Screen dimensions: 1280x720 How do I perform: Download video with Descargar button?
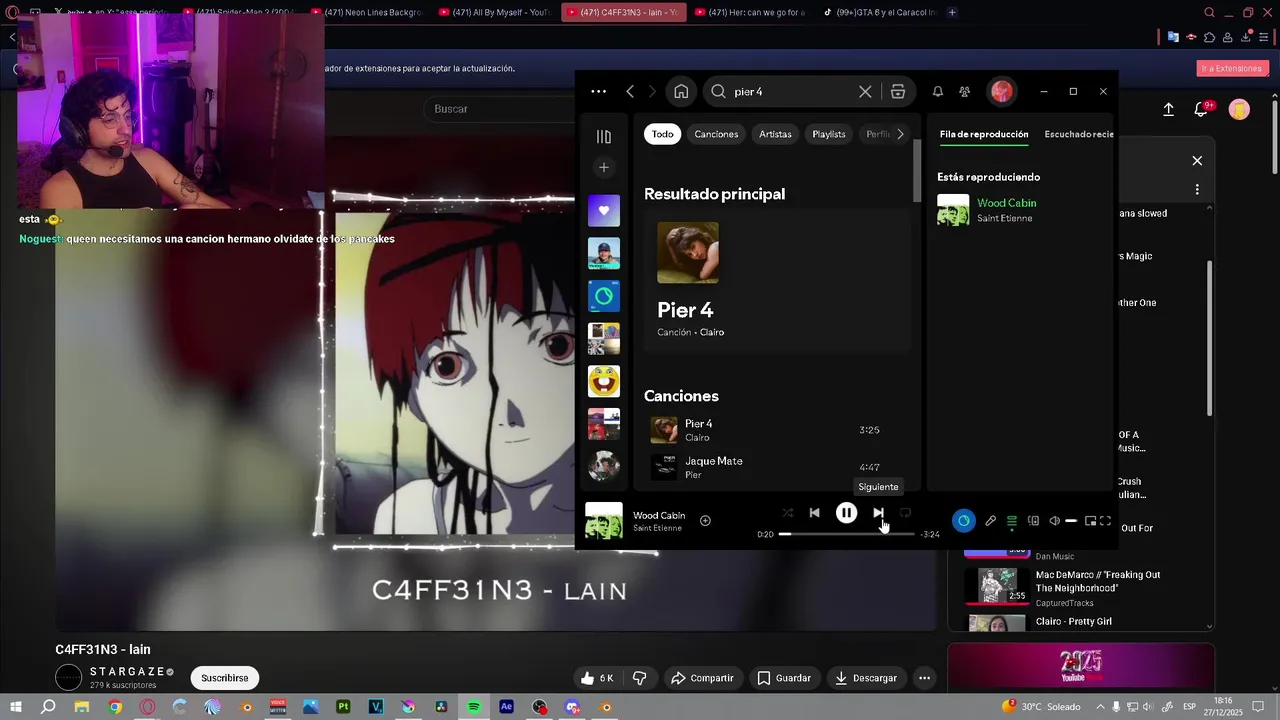point(866,678)
